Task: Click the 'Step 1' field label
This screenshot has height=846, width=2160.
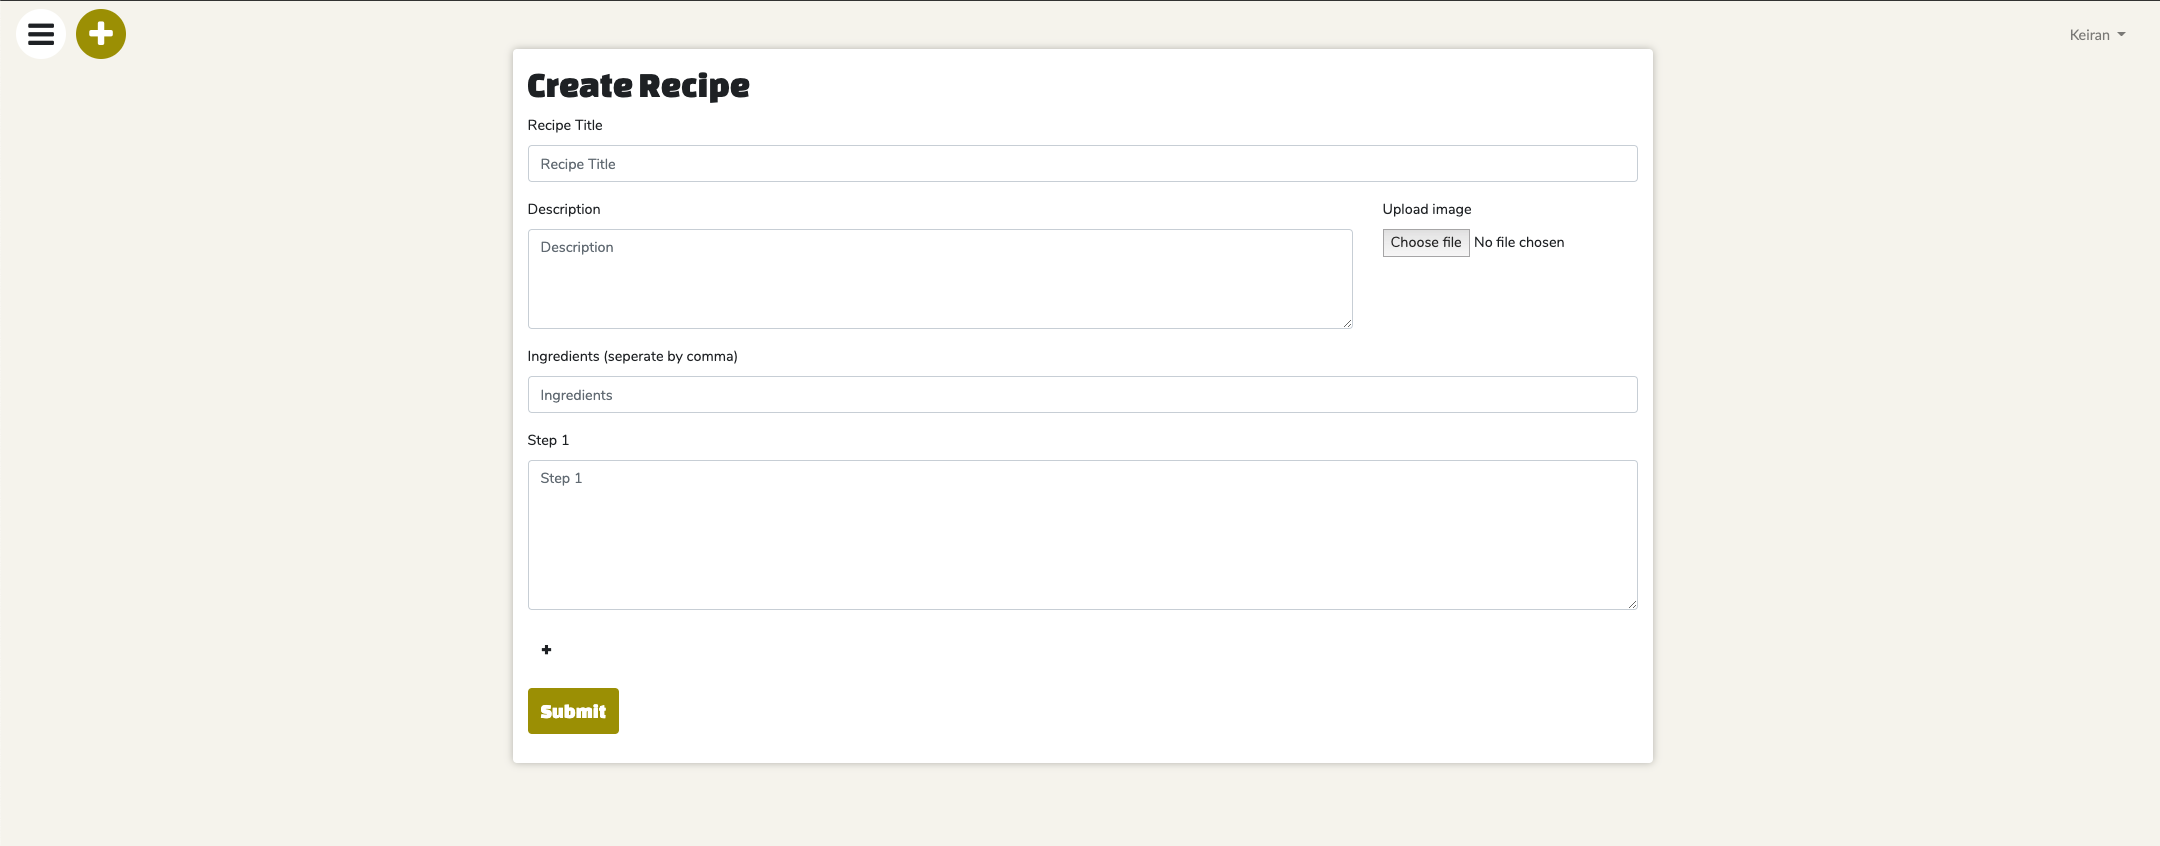Action: coord(548,440)
